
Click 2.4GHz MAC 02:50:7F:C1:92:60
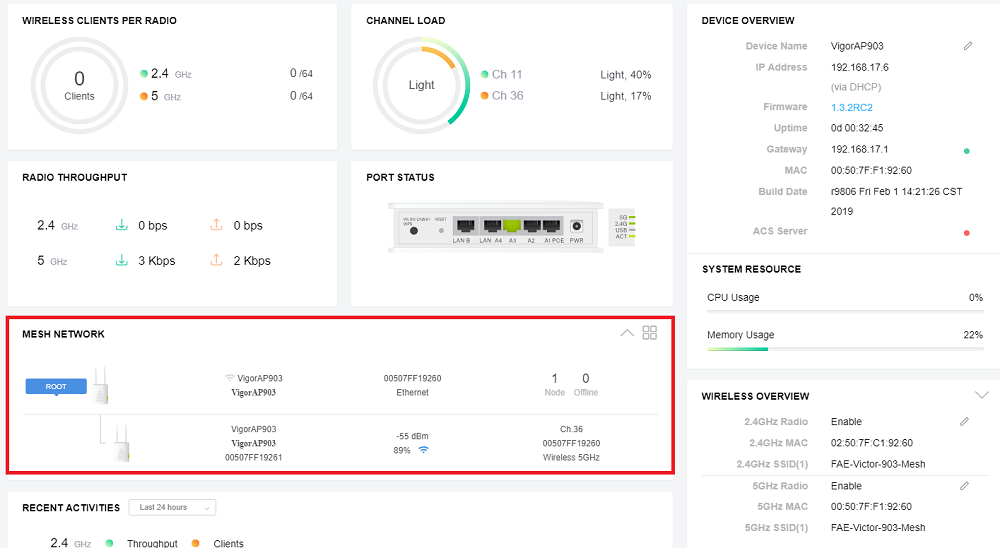pos(872,443)
